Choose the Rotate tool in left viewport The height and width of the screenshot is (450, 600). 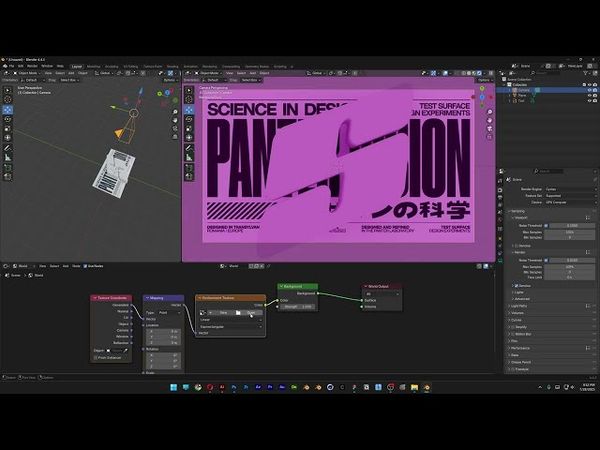8,119
